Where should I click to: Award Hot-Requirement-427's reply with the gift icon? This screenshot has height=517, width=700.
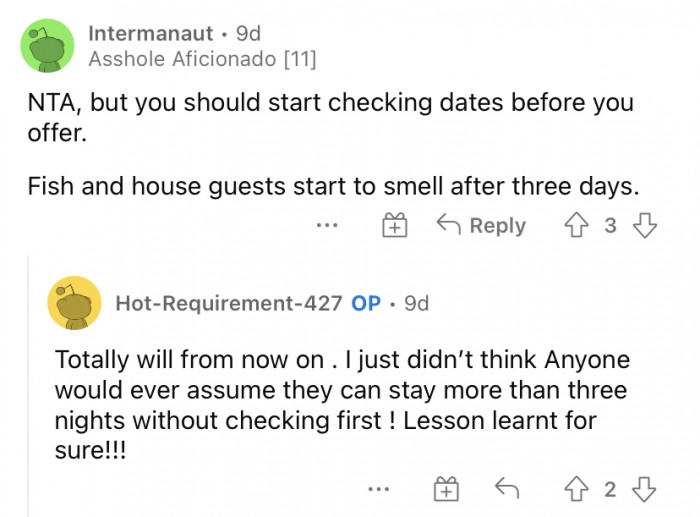coord(446,489)
